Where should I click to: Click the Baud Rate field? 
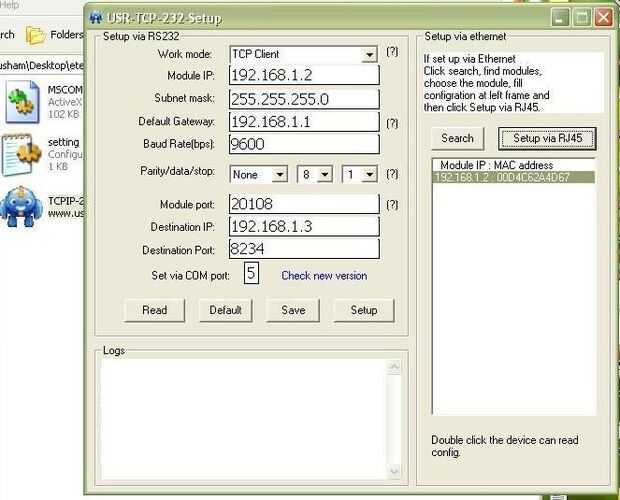[x=304, y=144]
